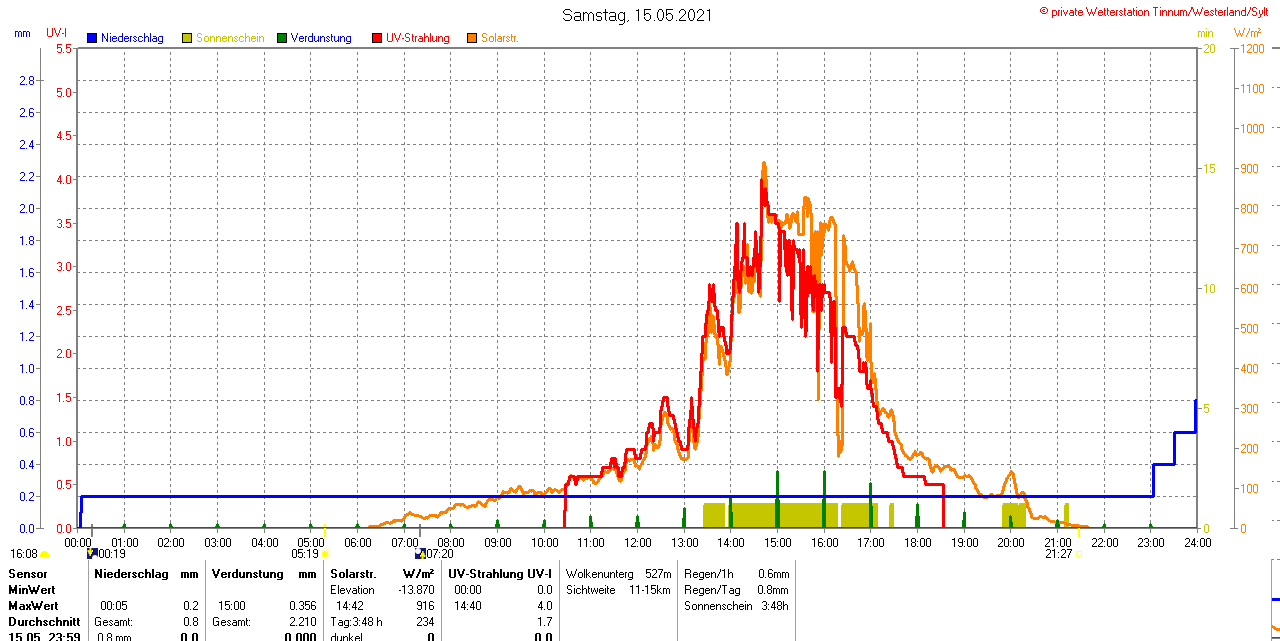The image size is (1280, 641).
Task: Click the moon icon beside 00:19
Action: click(x=92, y=552)
